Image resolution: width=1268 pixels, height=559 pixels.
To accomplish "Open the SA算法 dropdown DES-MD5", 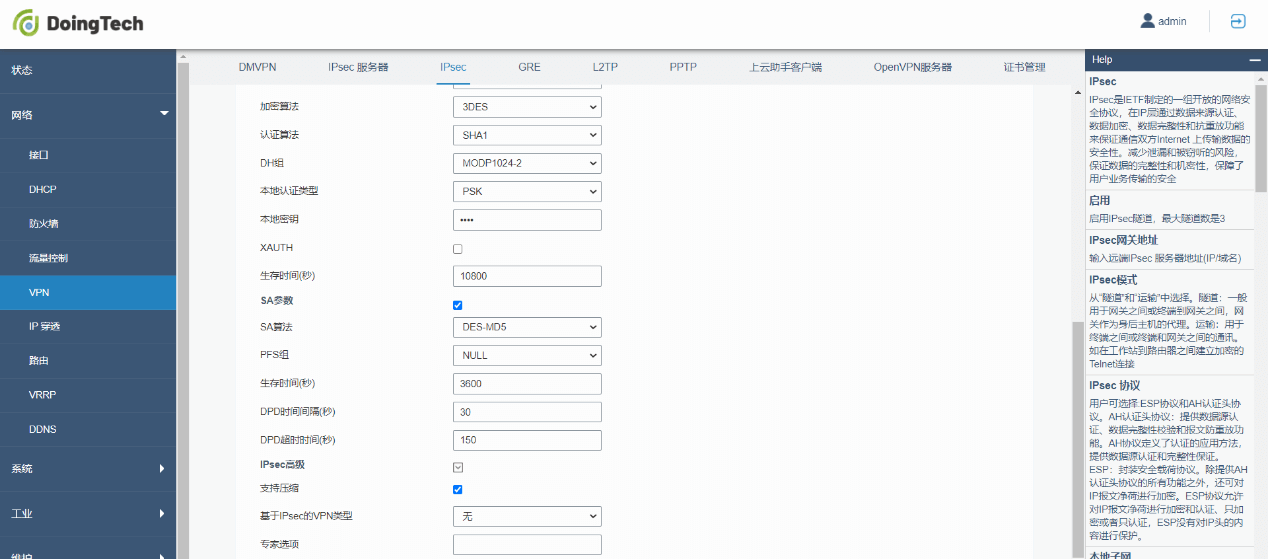I will pyautogui.click(x=527, y=327).
